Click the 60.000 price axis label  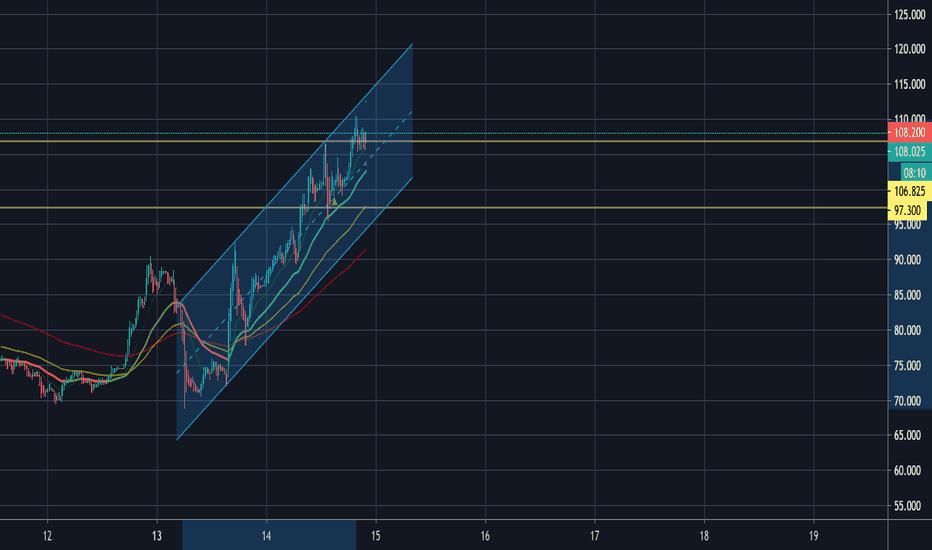908,470
